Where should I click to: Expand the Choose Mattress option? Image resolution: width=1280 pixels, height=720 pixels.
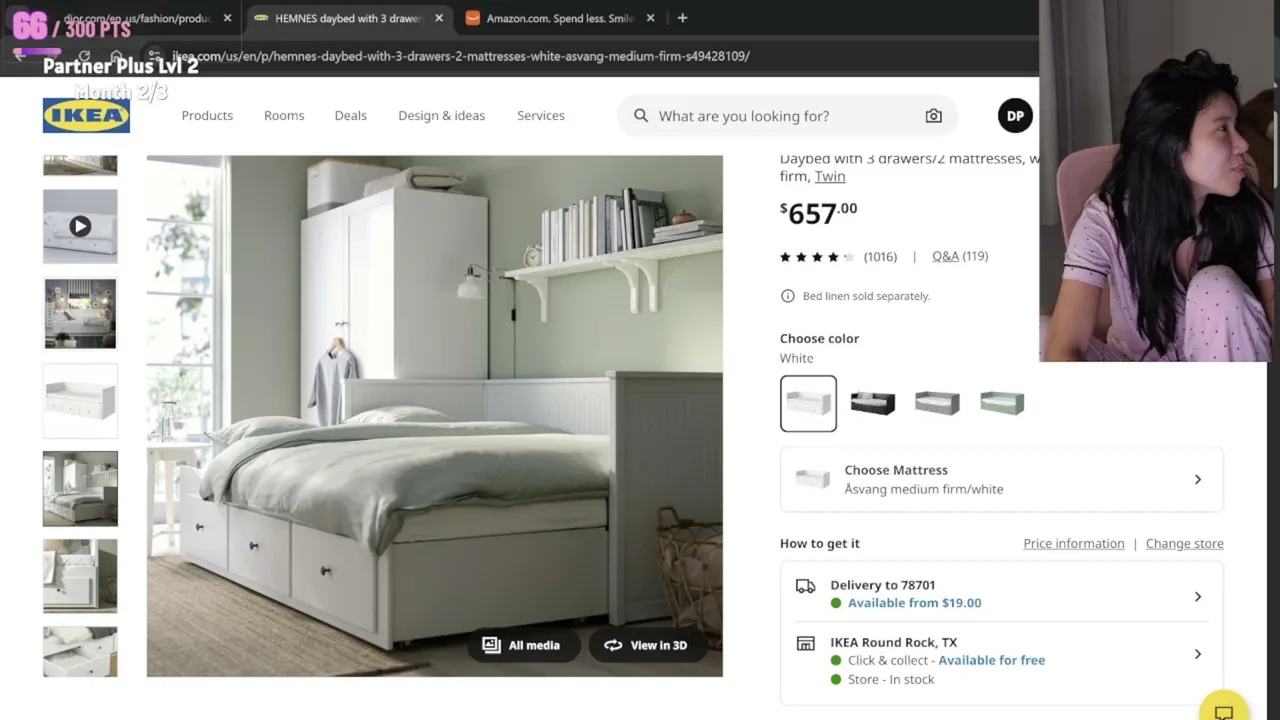[x=1001, y=480]
